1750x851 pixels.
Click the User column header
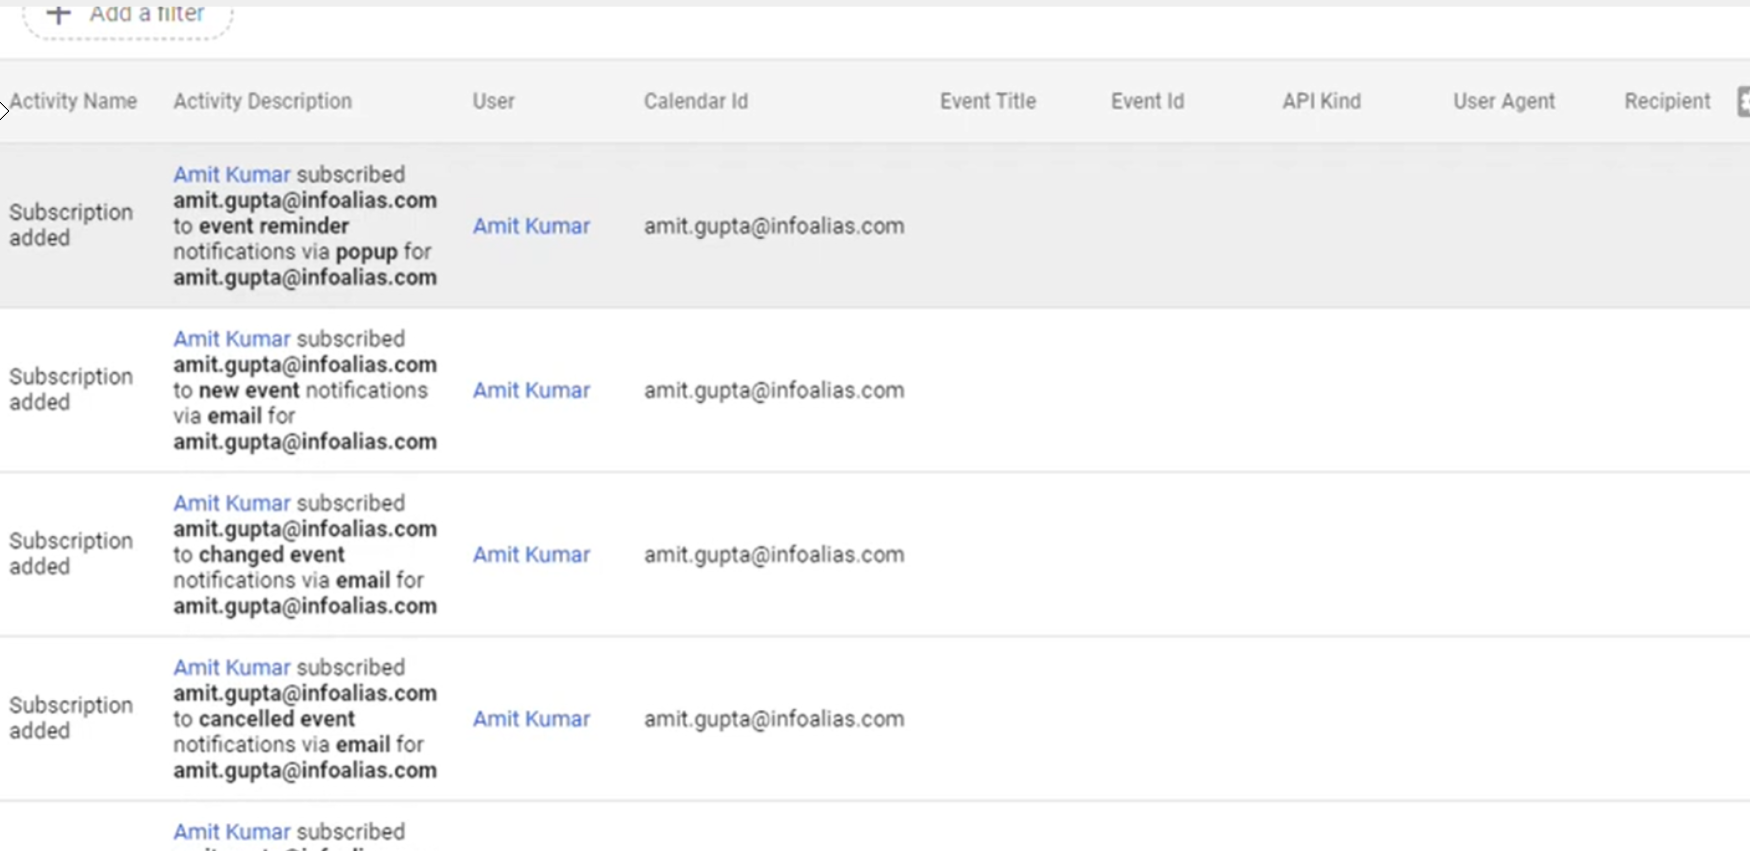(x=494, y=101)
